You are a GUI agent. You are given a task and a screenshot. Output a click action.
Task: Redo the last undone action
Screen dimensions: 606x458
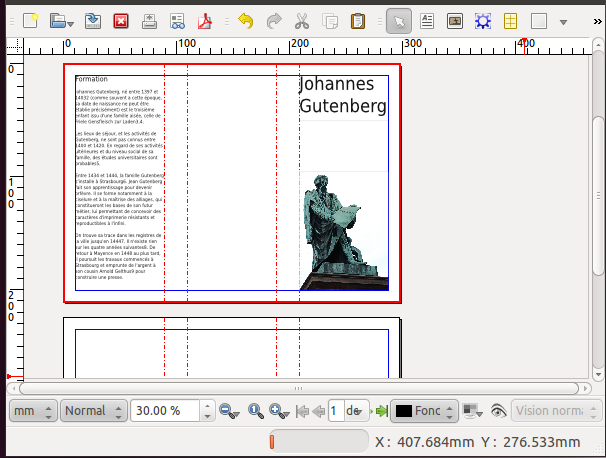(274, 21)
